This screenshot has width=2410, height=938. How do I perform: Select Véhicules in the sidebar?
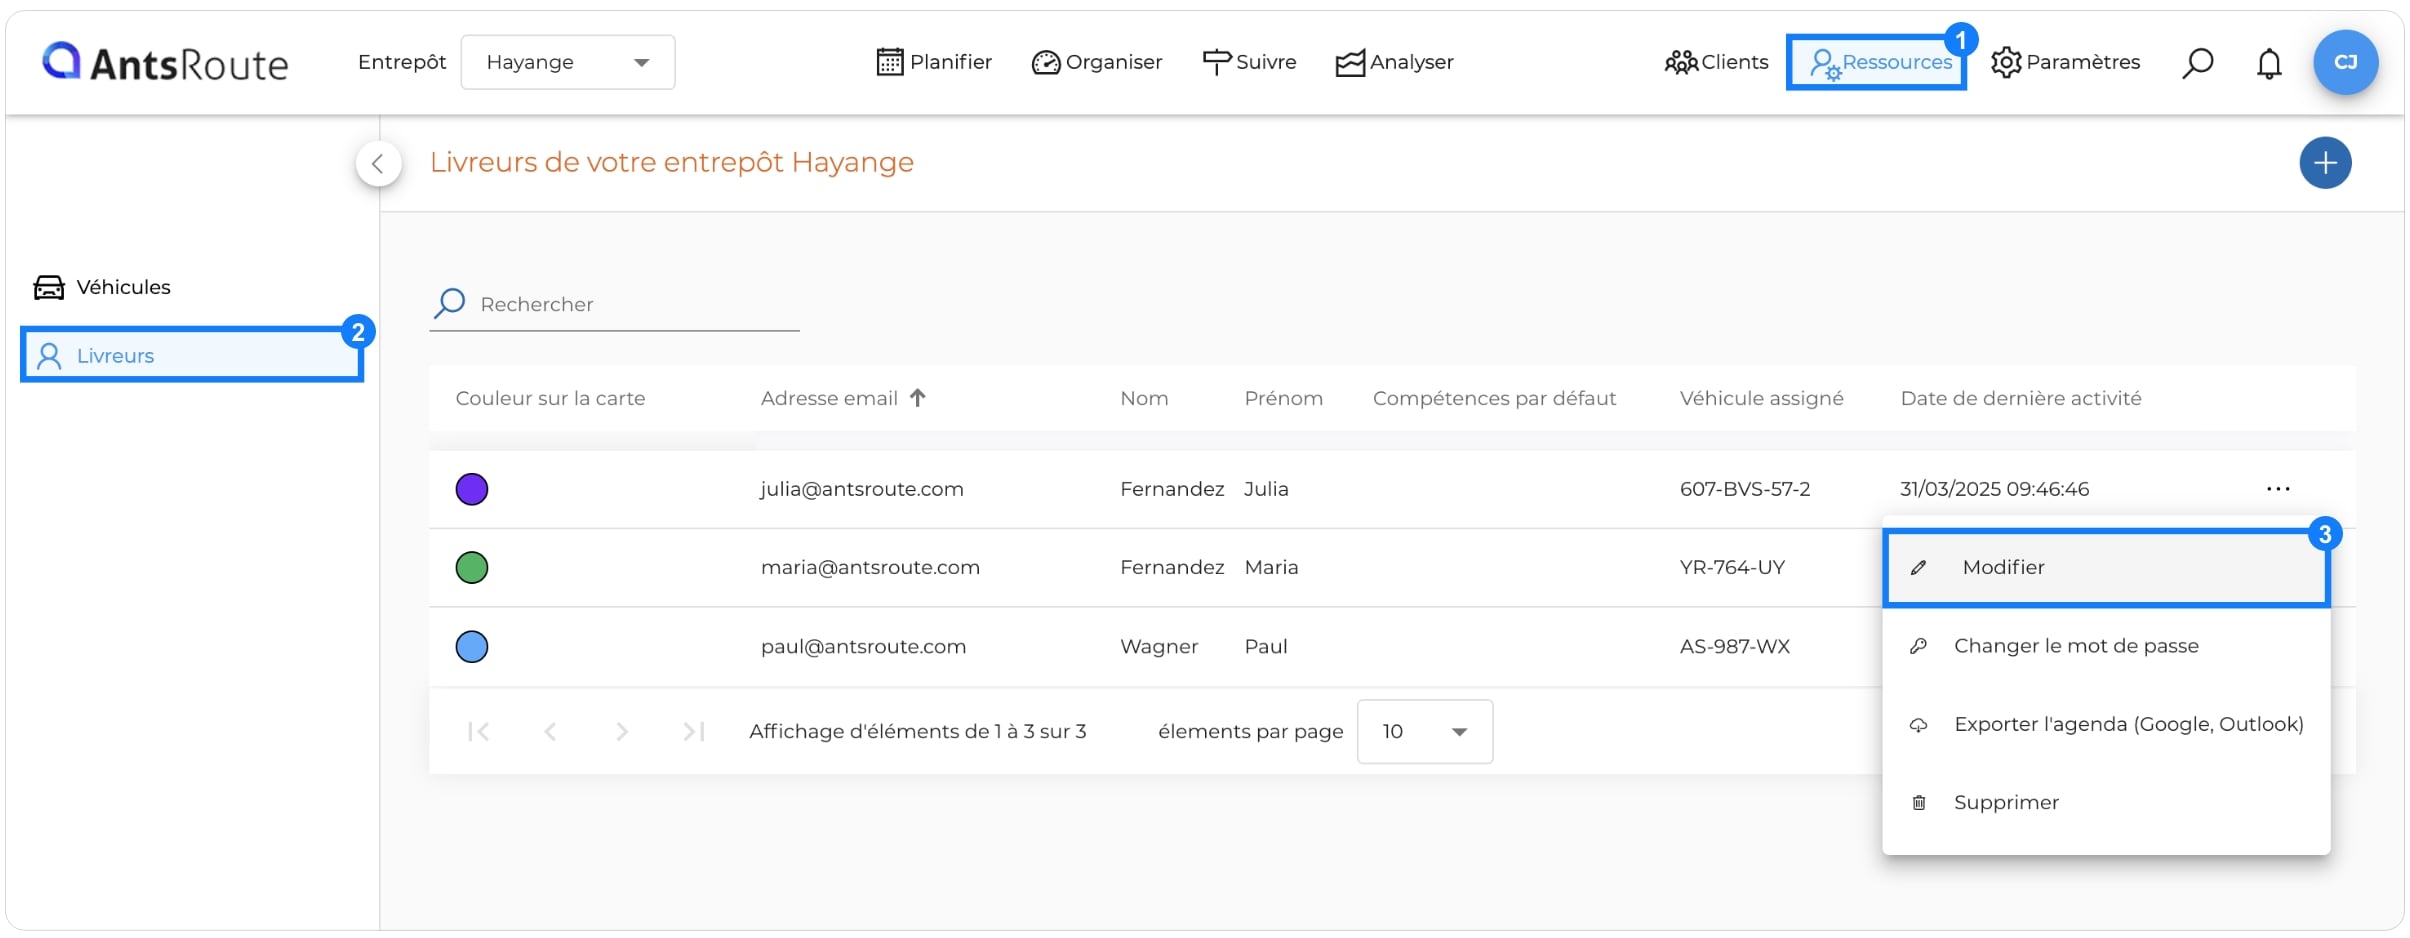point(102,287)
